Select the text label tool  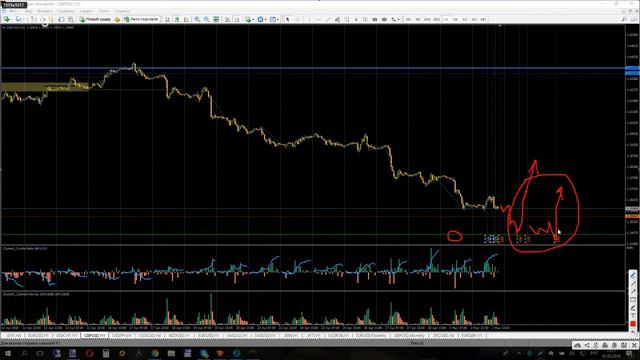[x=365, y=19]
